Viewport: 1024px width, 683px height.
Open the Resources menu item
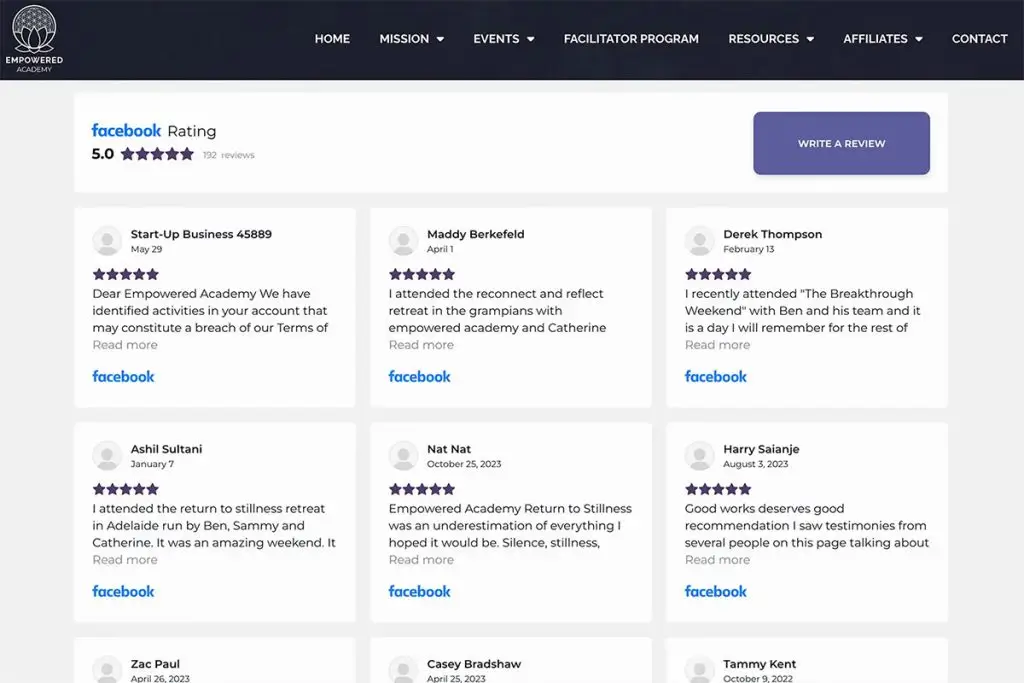(763, 39)
